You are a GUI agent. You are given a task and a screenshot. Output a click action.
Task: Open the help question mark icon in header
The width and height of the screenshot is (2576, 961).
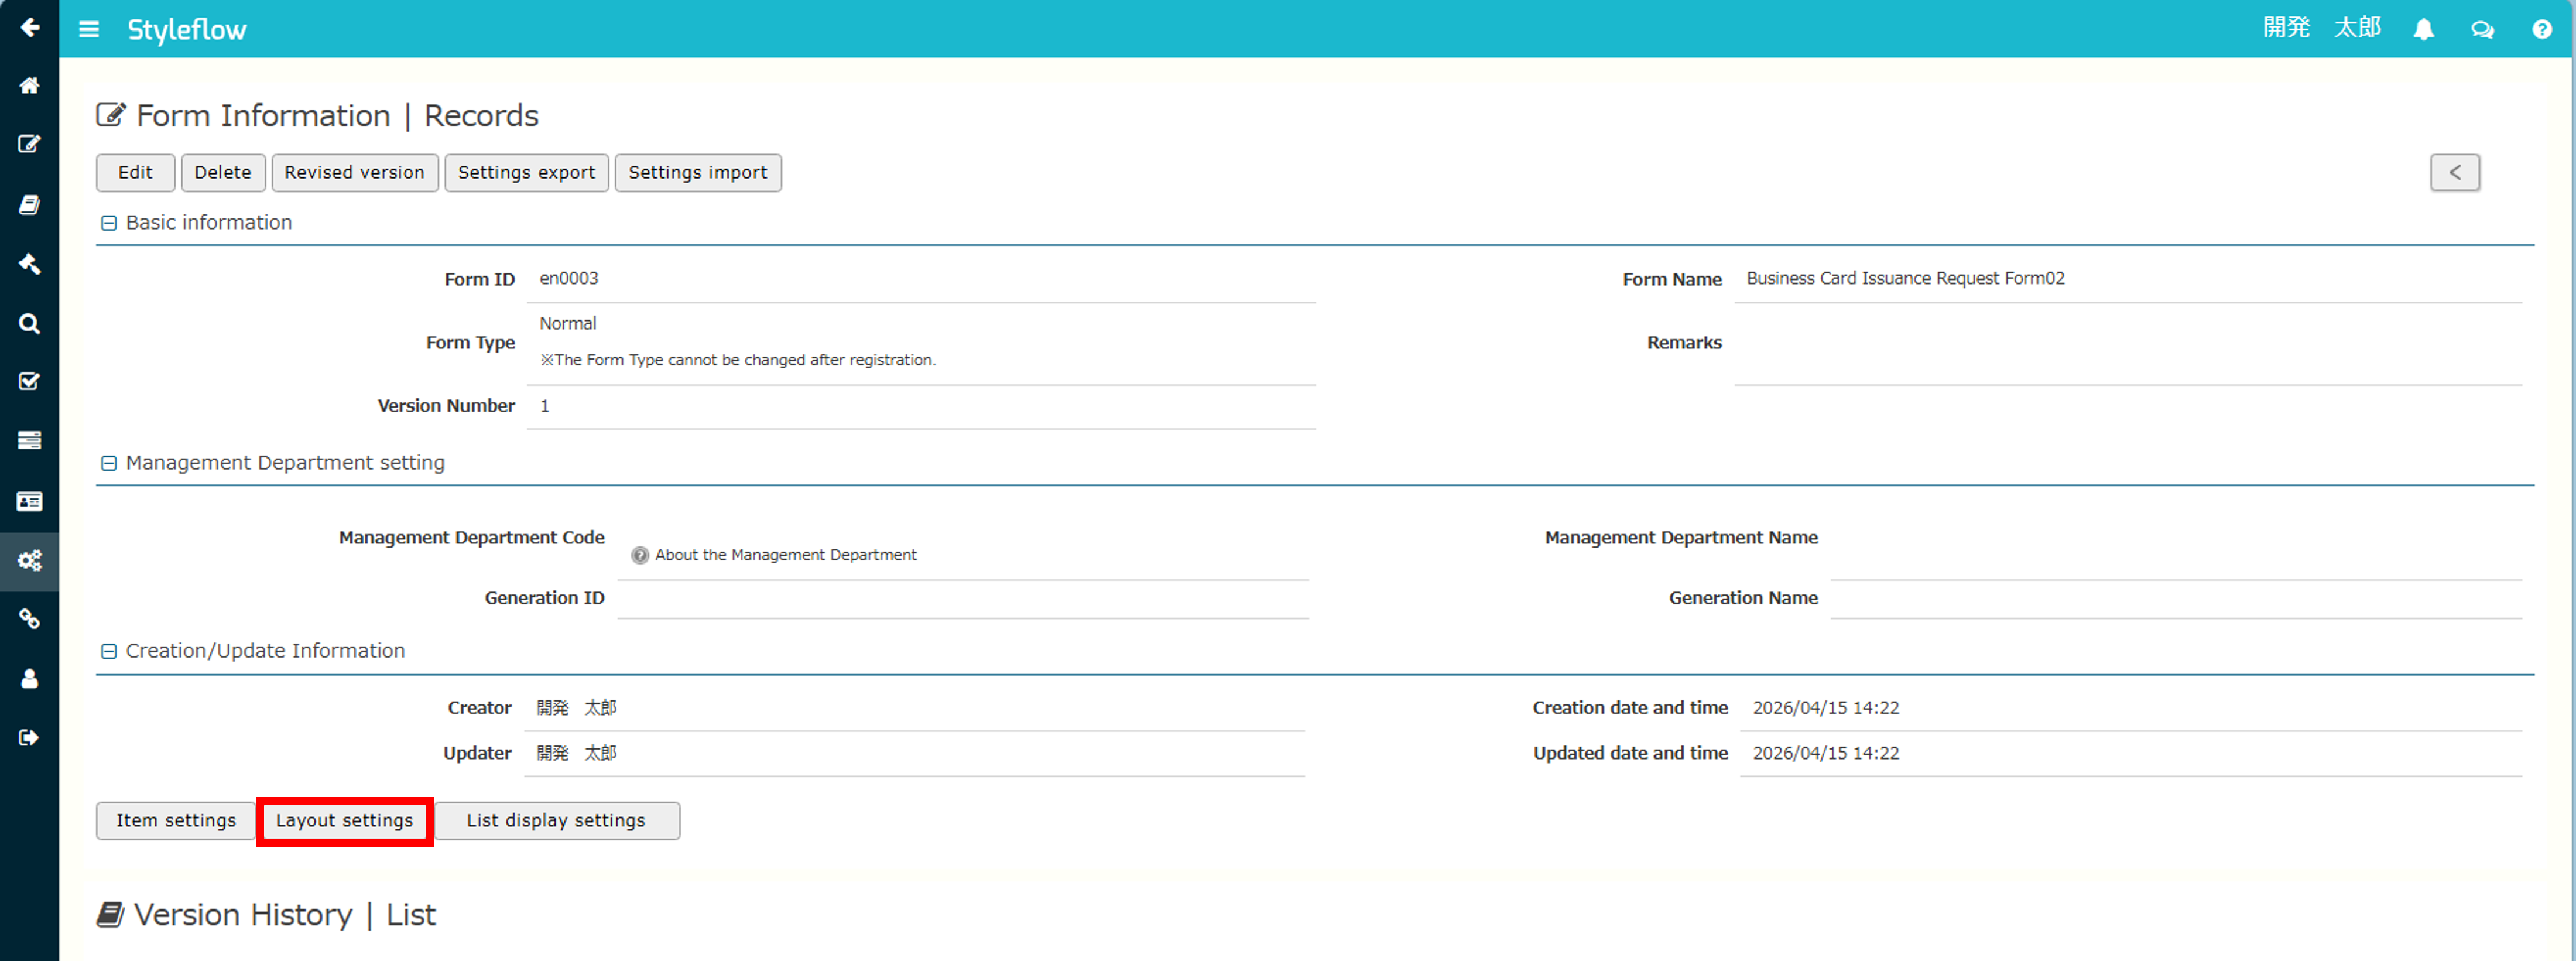2541,30
